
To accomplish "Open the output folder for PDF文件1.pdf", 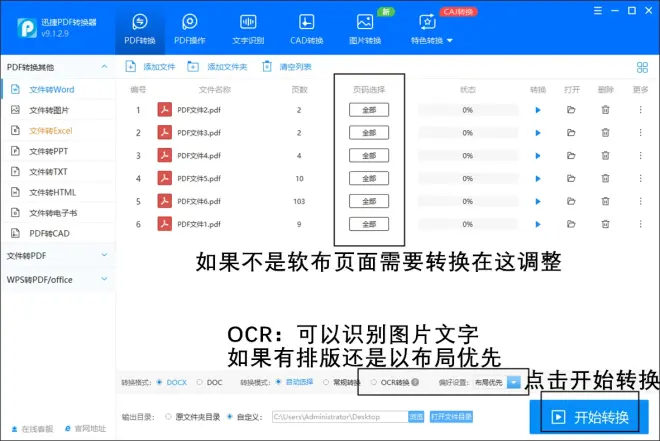I will pyautogui.click(x=571, y=224).
